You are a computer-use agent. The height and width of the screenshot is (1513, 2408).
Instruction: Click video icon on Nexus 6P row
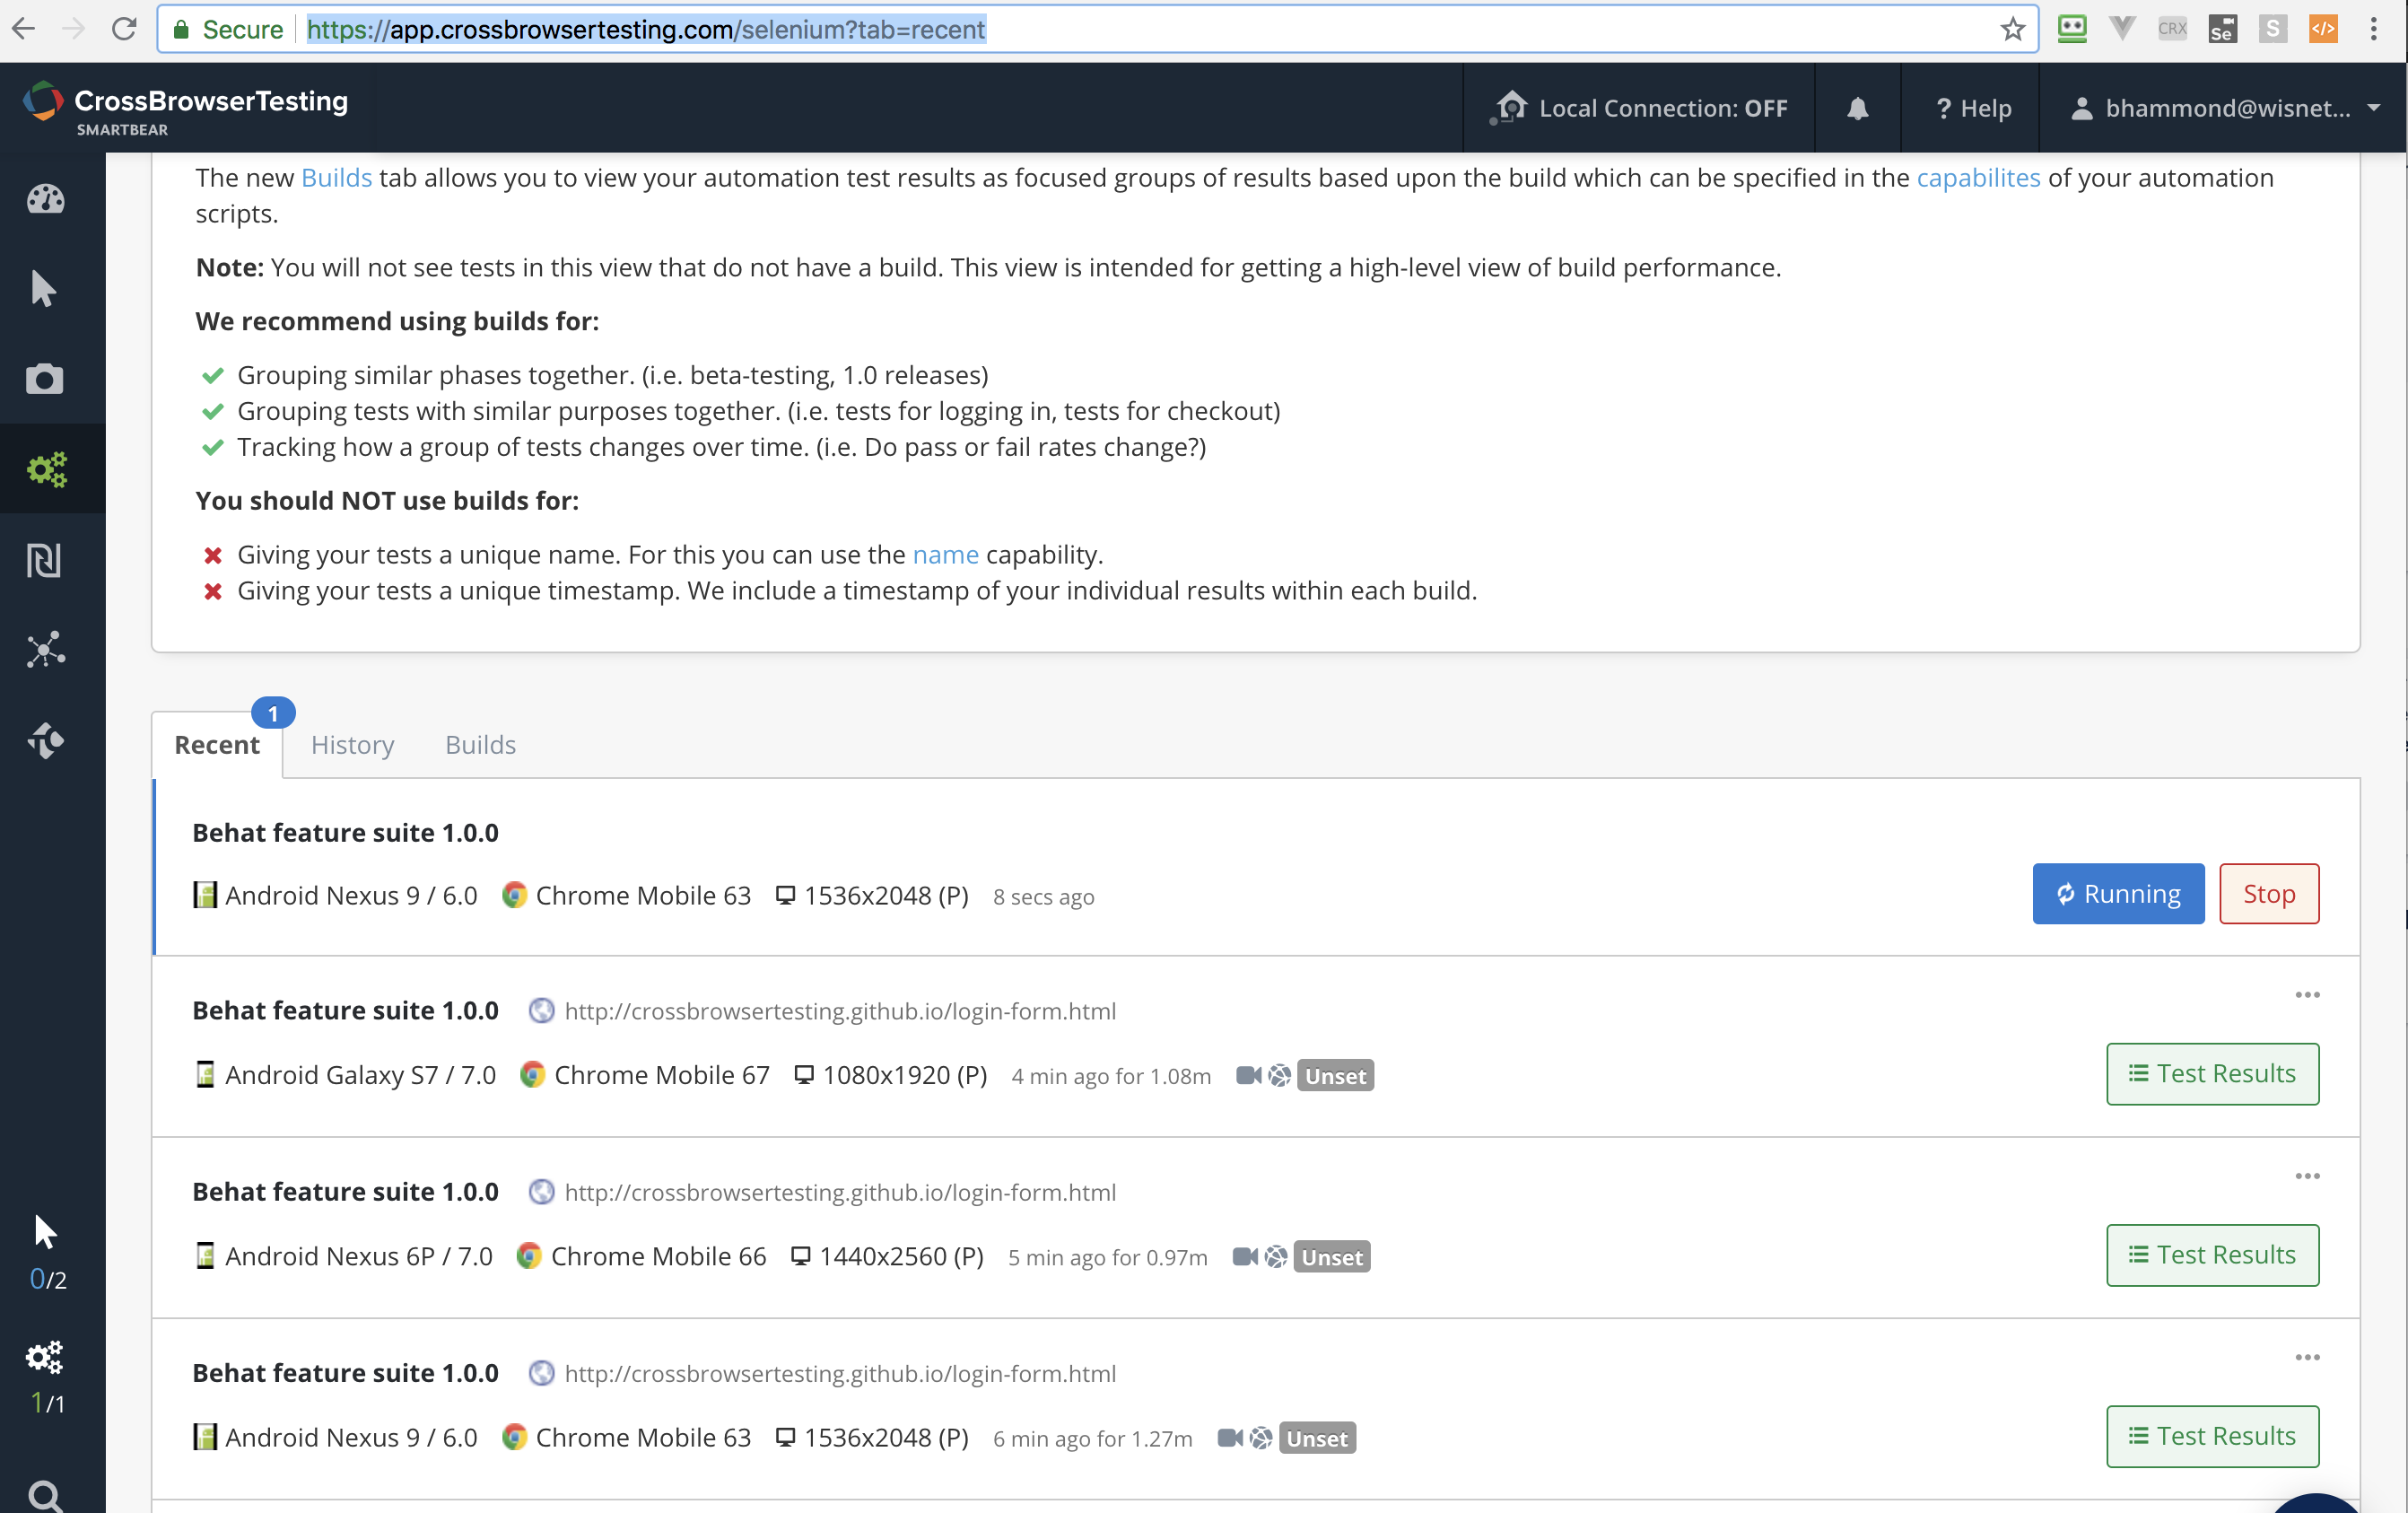[x=1245, y=1256]
